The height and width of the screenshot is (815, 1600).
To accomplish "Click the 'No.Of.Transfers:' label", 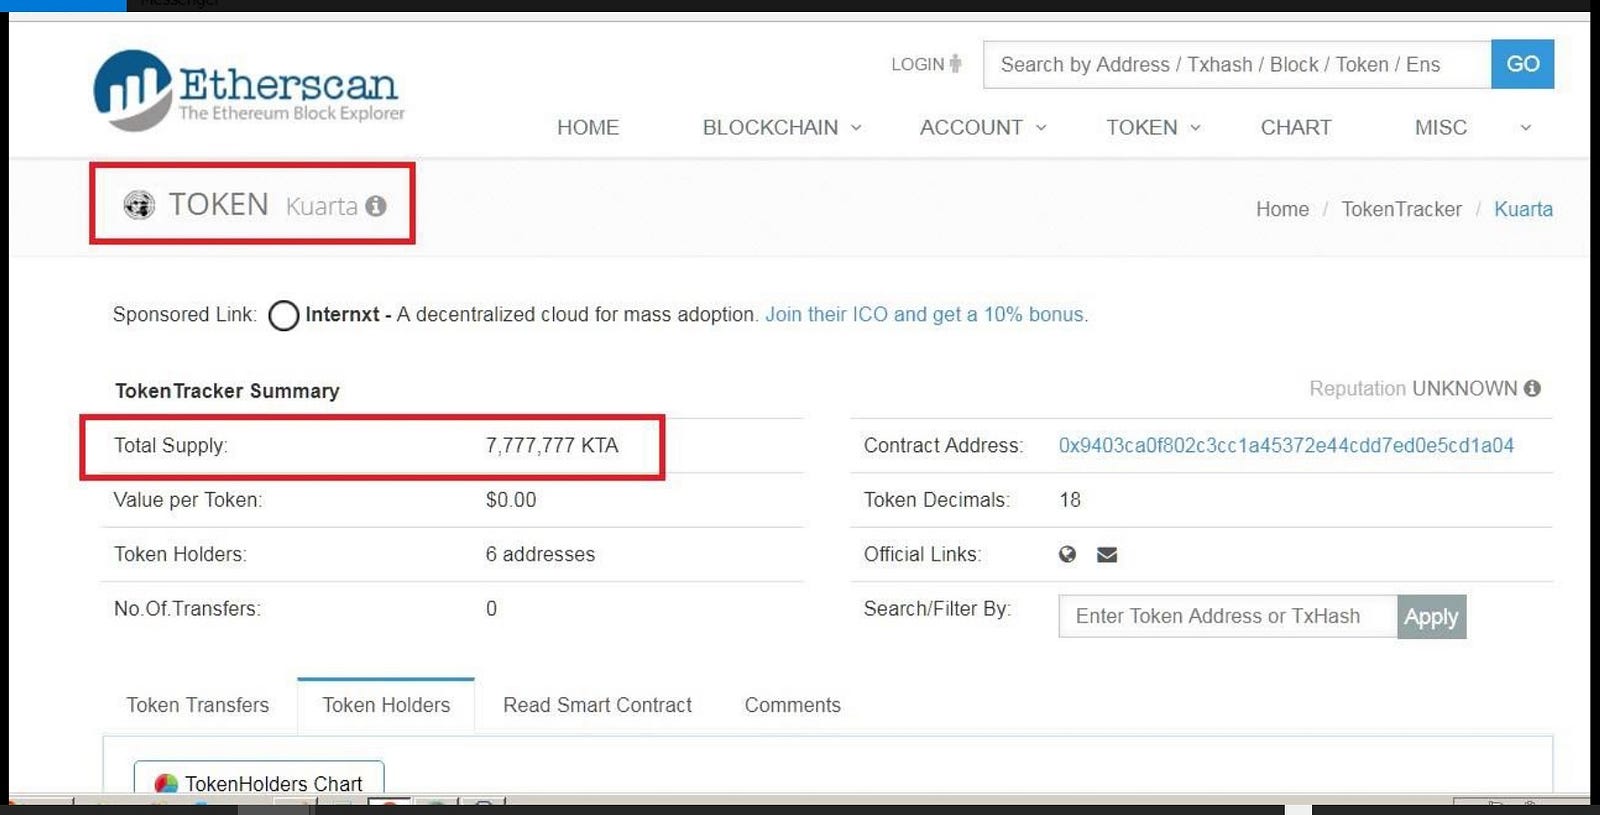I will point(187,608).
